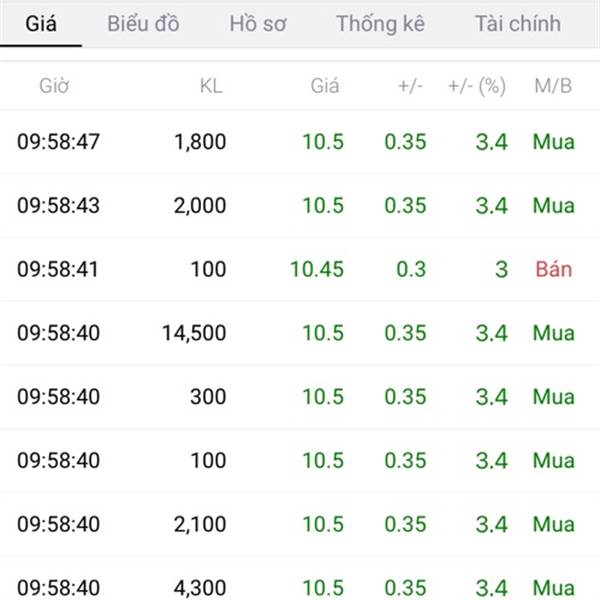Image resolution: width=600 pixels, height=600 pixels.
Task: Click the M/B column header
Action: 553,86
